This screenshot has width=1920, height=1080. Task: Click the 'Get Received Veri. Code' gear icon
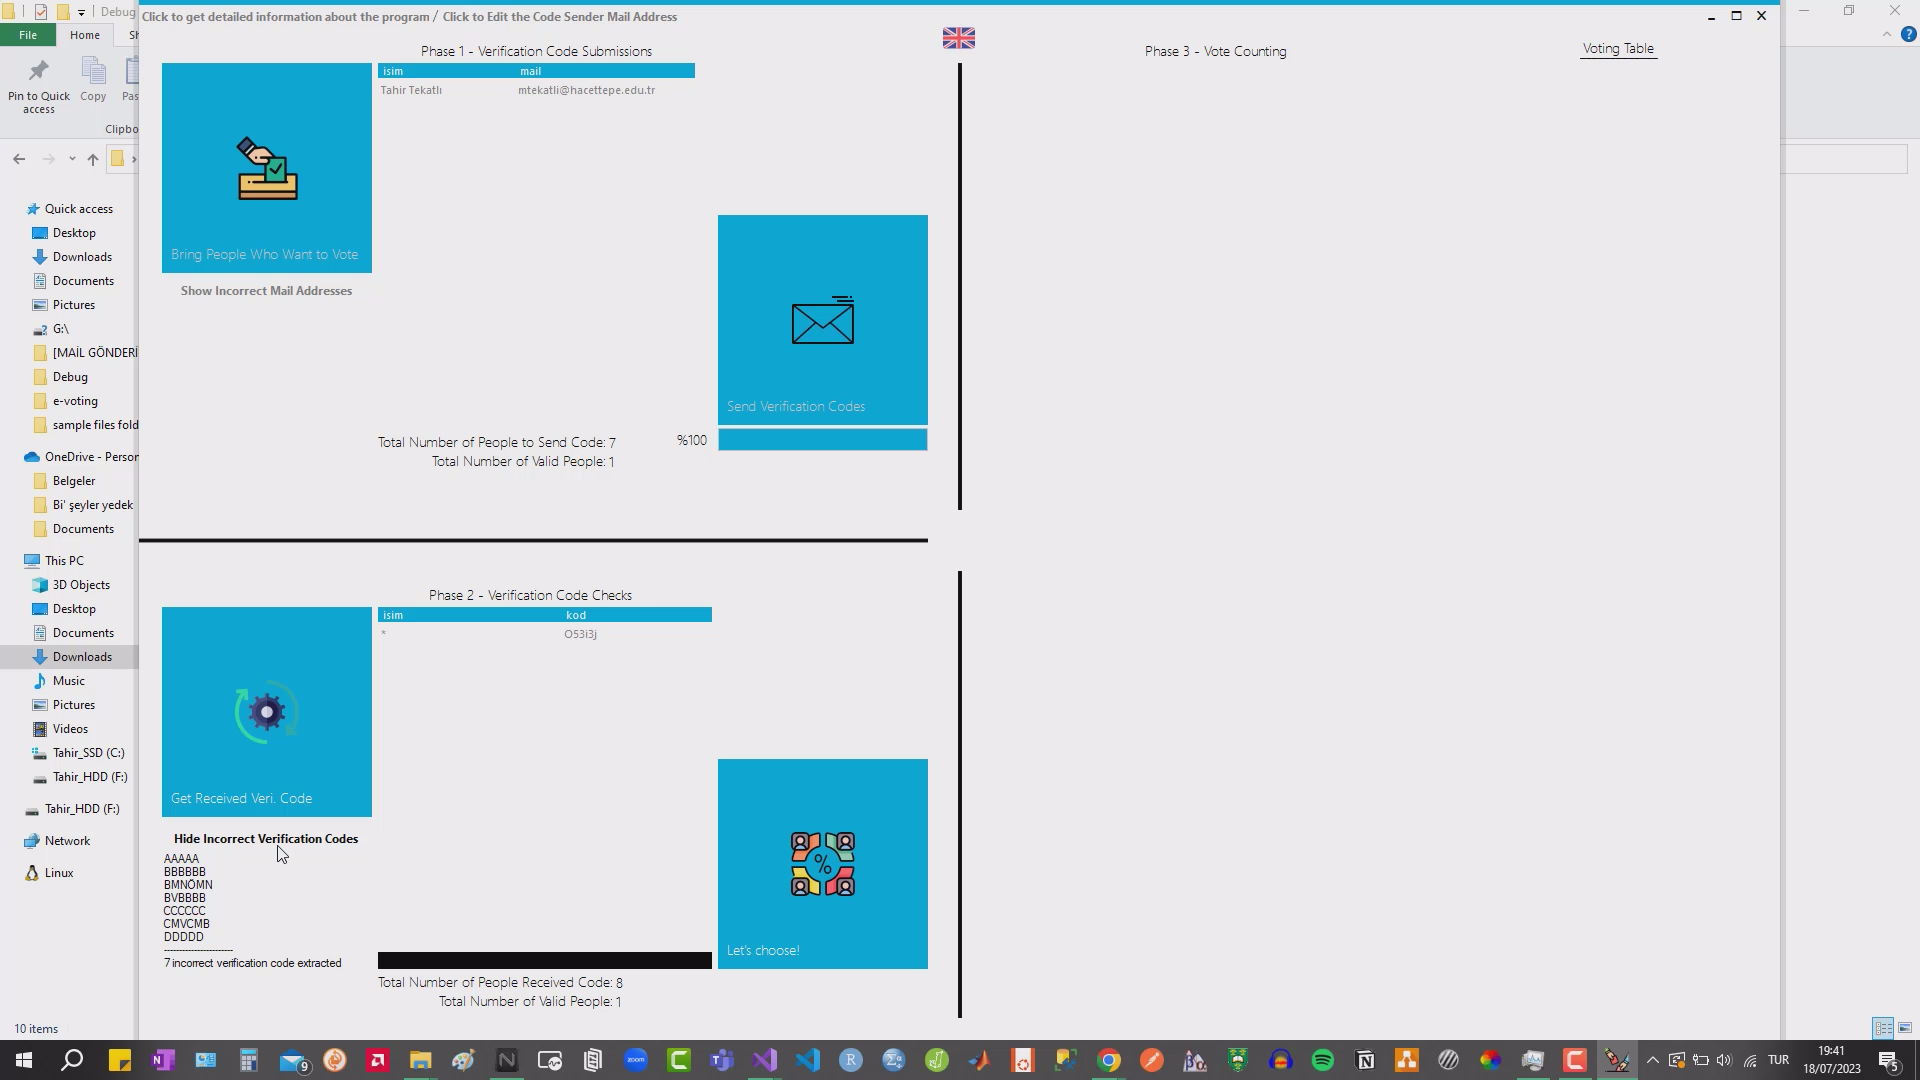click(x=265, y=712)
